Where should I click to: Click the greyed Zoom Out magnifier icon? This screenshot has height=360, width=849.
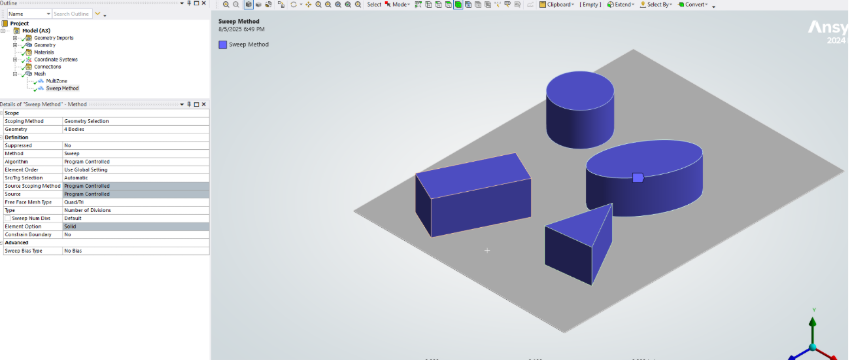236,4
